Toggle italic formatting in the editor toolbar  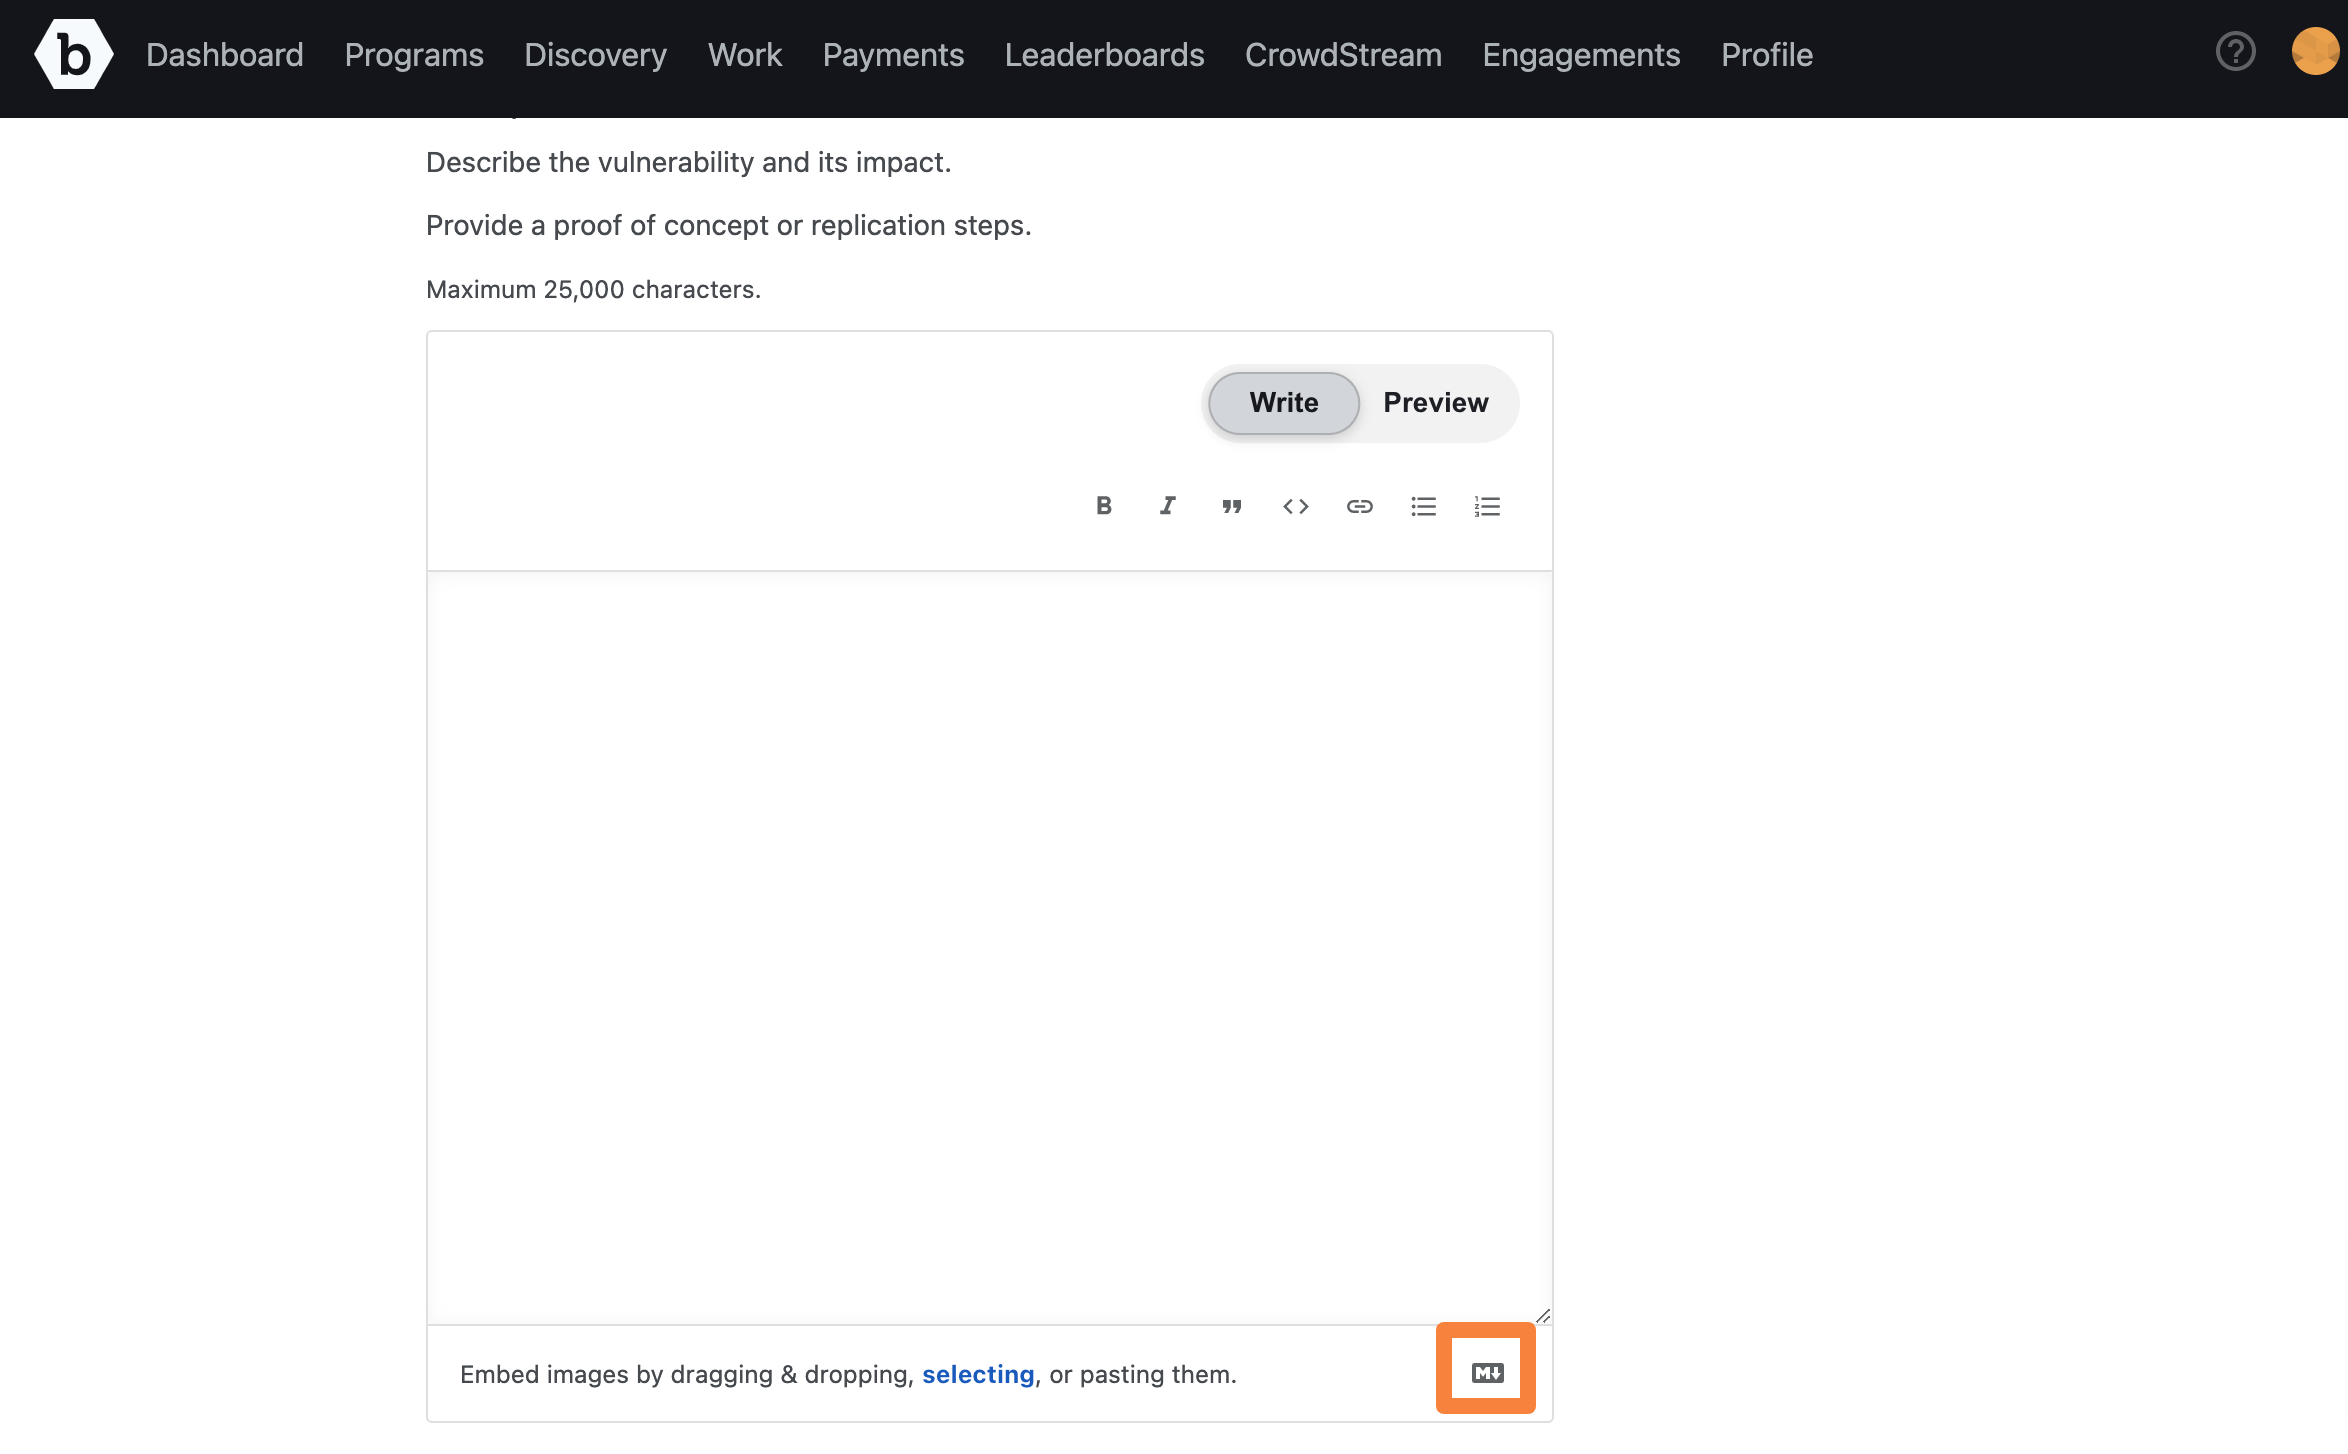pos(1166,506)
